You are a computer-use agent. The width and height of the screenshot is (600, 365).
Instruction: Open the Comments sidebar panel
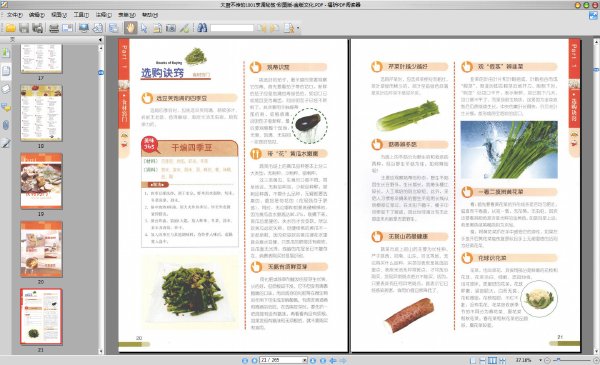[x=6, y=108]
